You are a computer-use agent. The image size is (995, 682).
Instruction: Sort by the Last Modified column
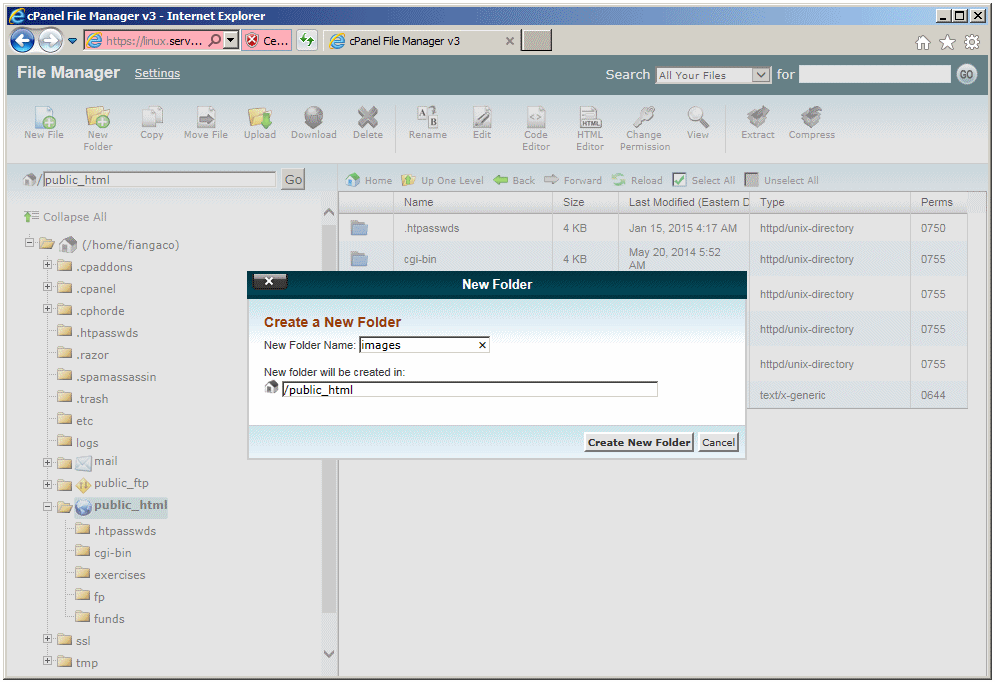[683, 202]
